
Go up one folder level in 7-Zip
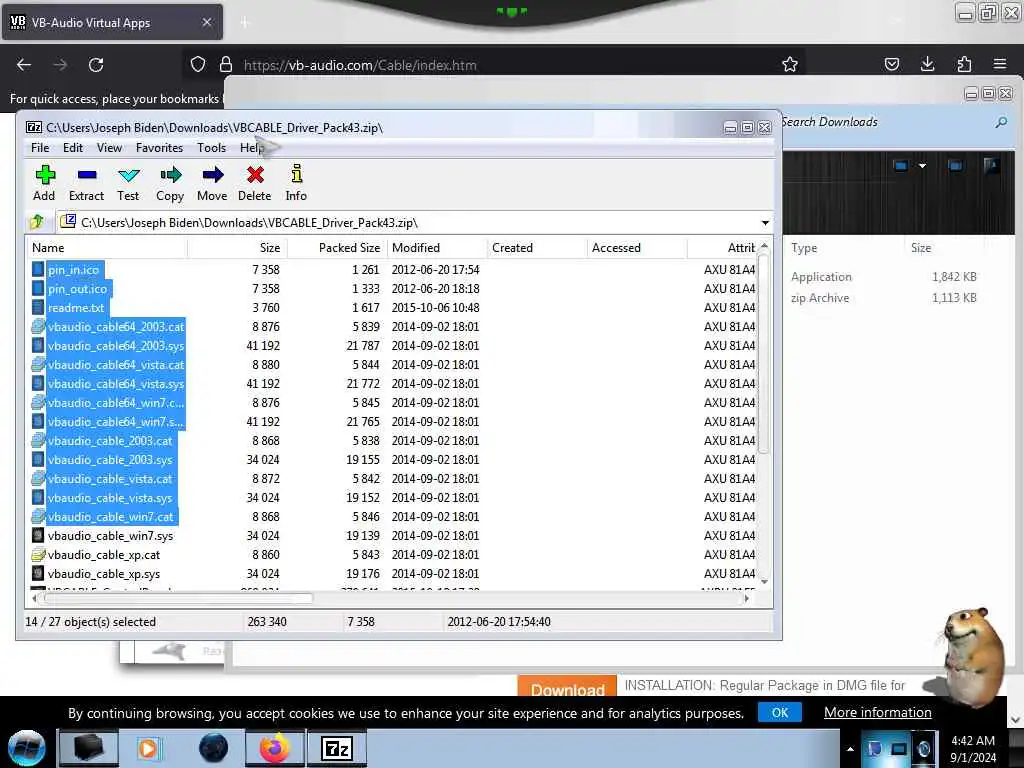click(x=37, y=222)
